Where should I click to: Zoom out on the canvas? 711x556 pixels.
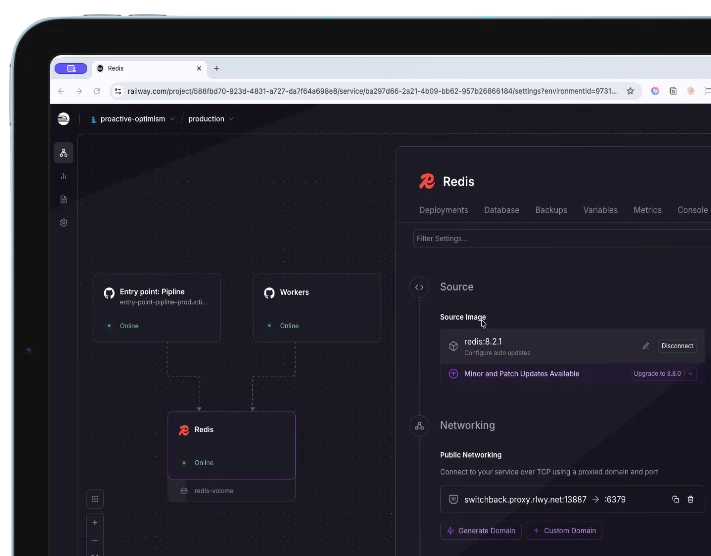[95, 541]
